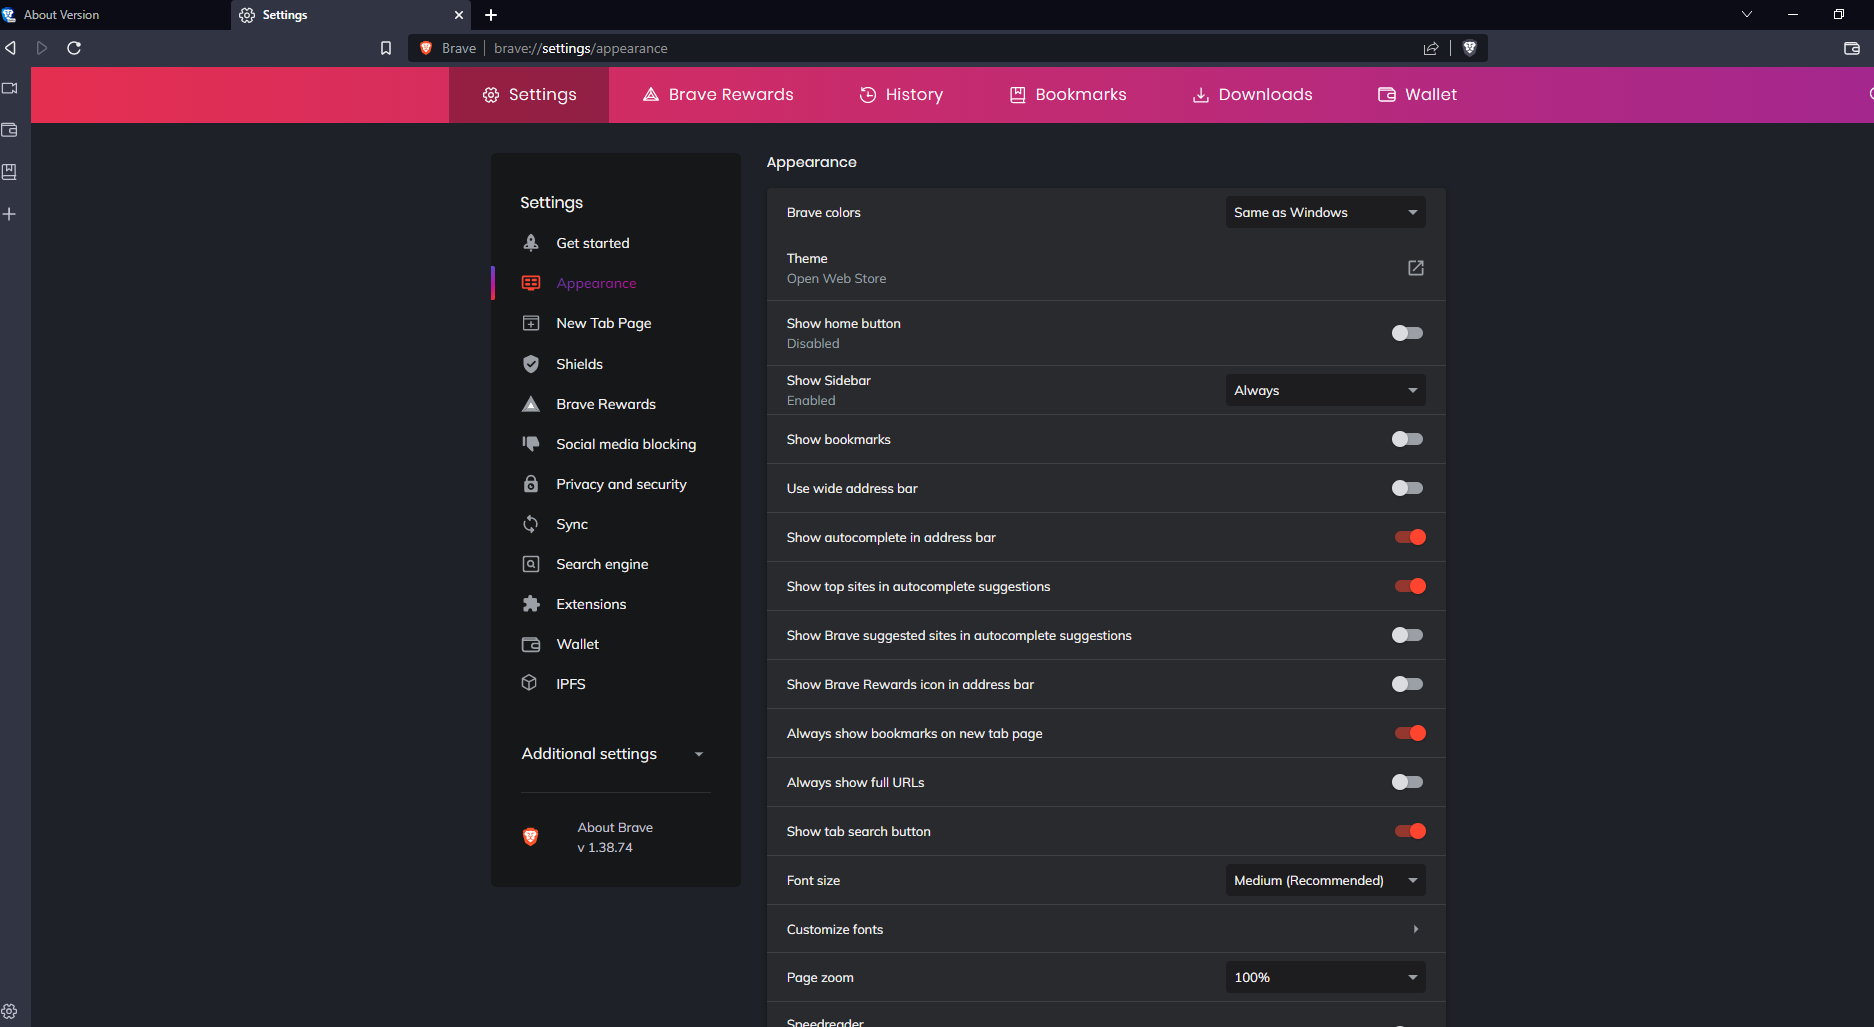The width and height of the screenshot is (1874, 1027).
Task: Click the rocket icon beside Get started
Action: 531,243
